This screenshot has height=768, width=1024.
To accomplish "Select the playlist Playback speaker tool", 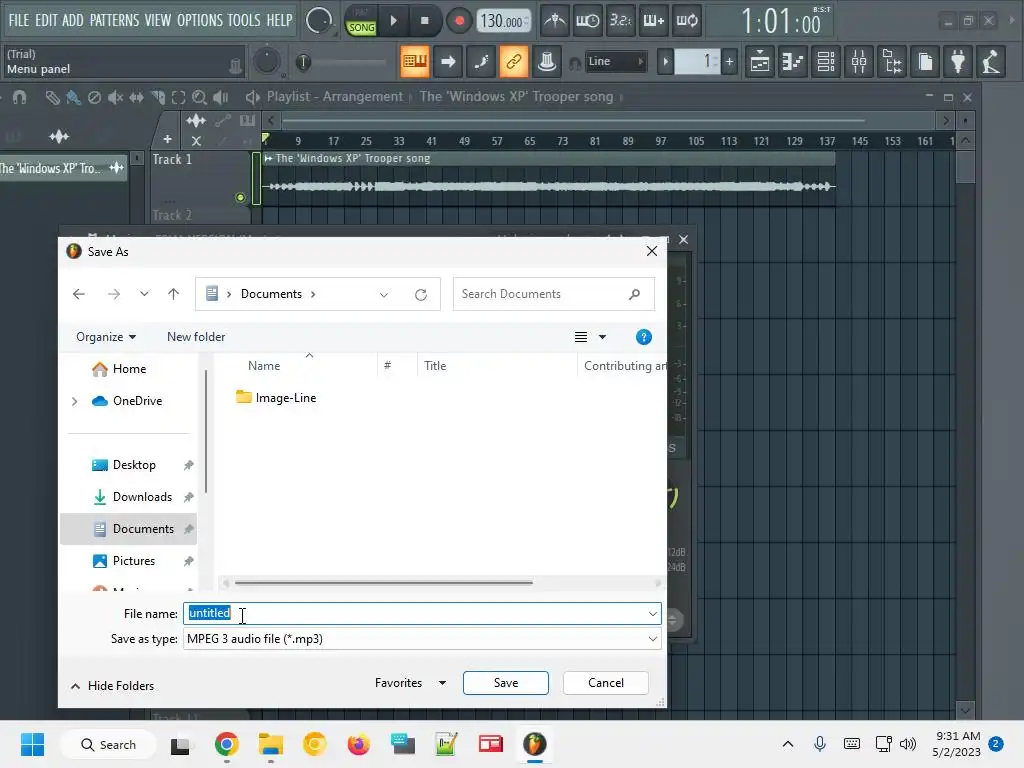I will coord(221,97).
